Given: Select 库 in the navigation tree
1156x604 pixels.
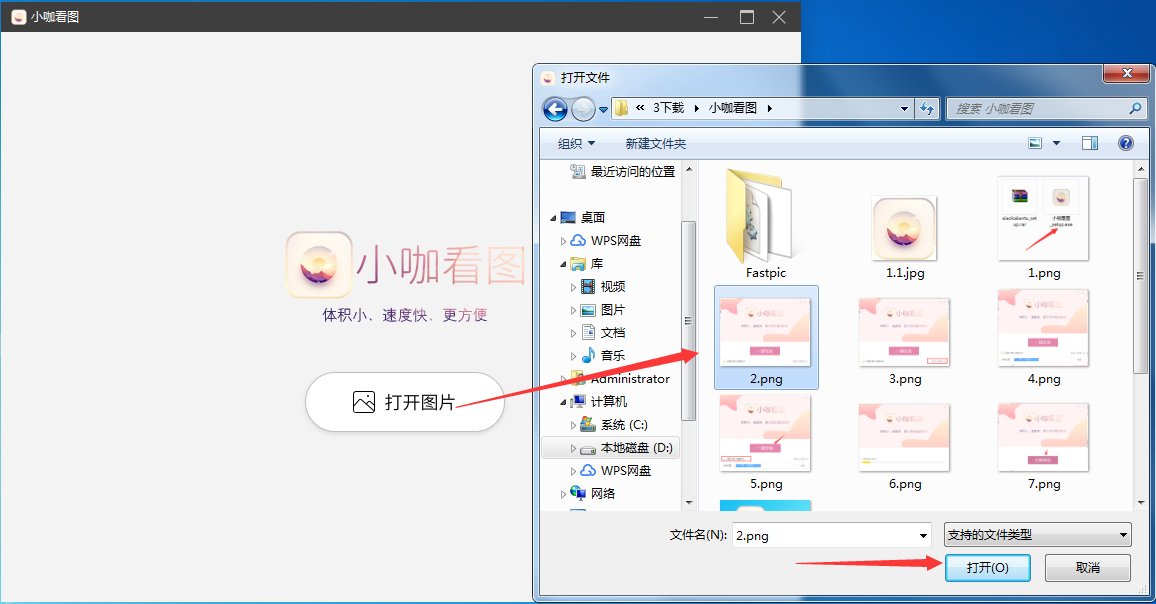Looking at the screenshot, I should click(x=587, y=263).
